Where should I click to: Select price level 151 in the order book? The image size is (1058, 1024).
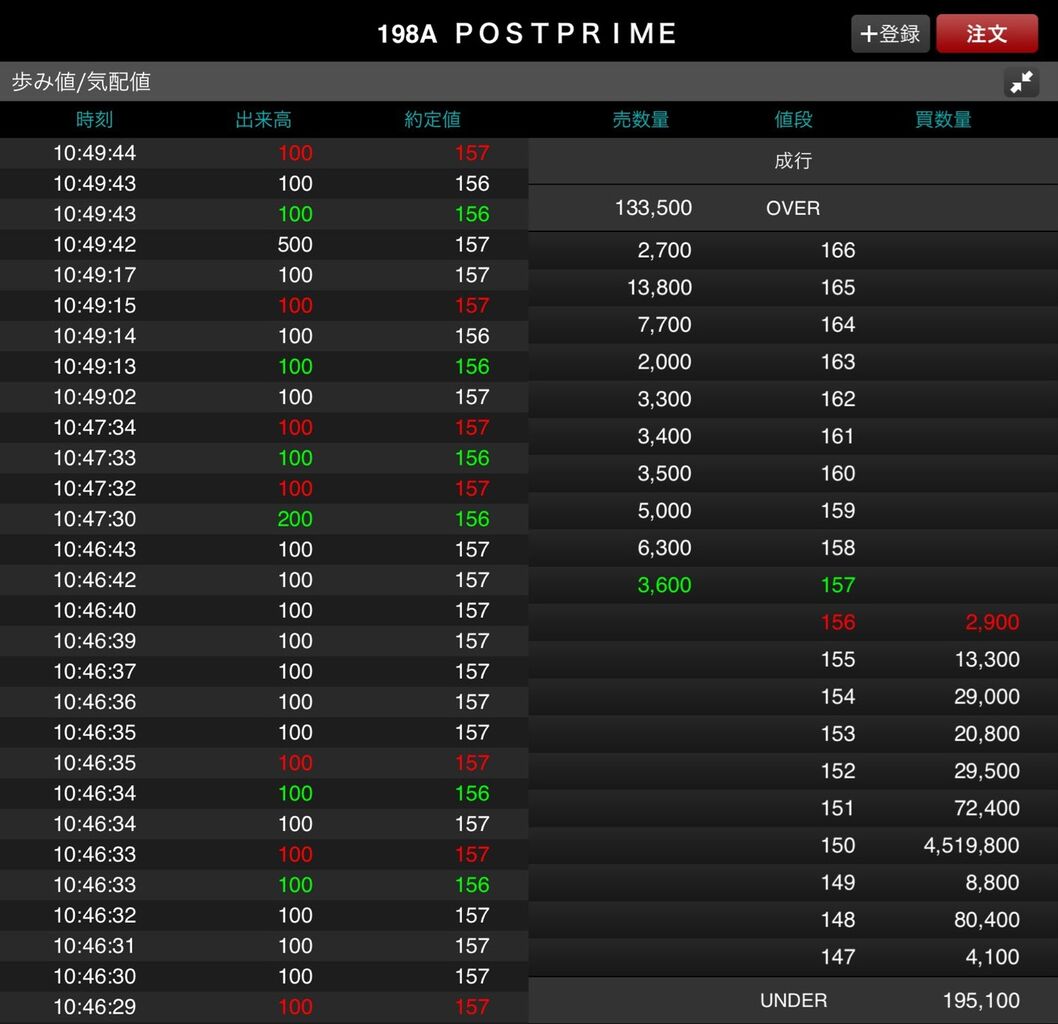tap(838, 807)
